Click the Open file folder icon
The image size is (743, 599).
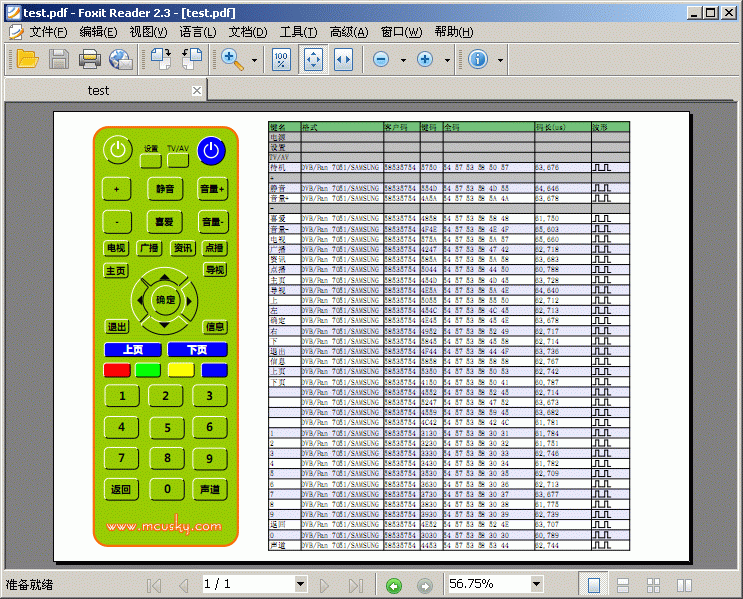(27, 59)
